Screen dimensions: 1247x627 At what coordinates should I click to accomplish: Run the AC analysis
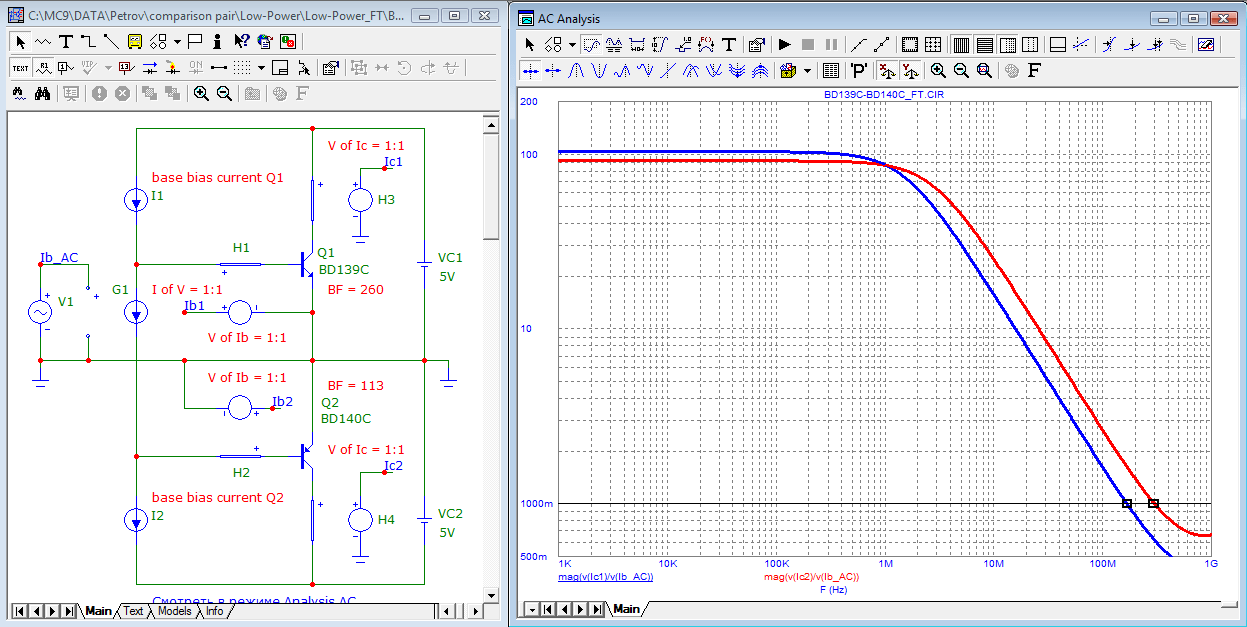(785, 44)
